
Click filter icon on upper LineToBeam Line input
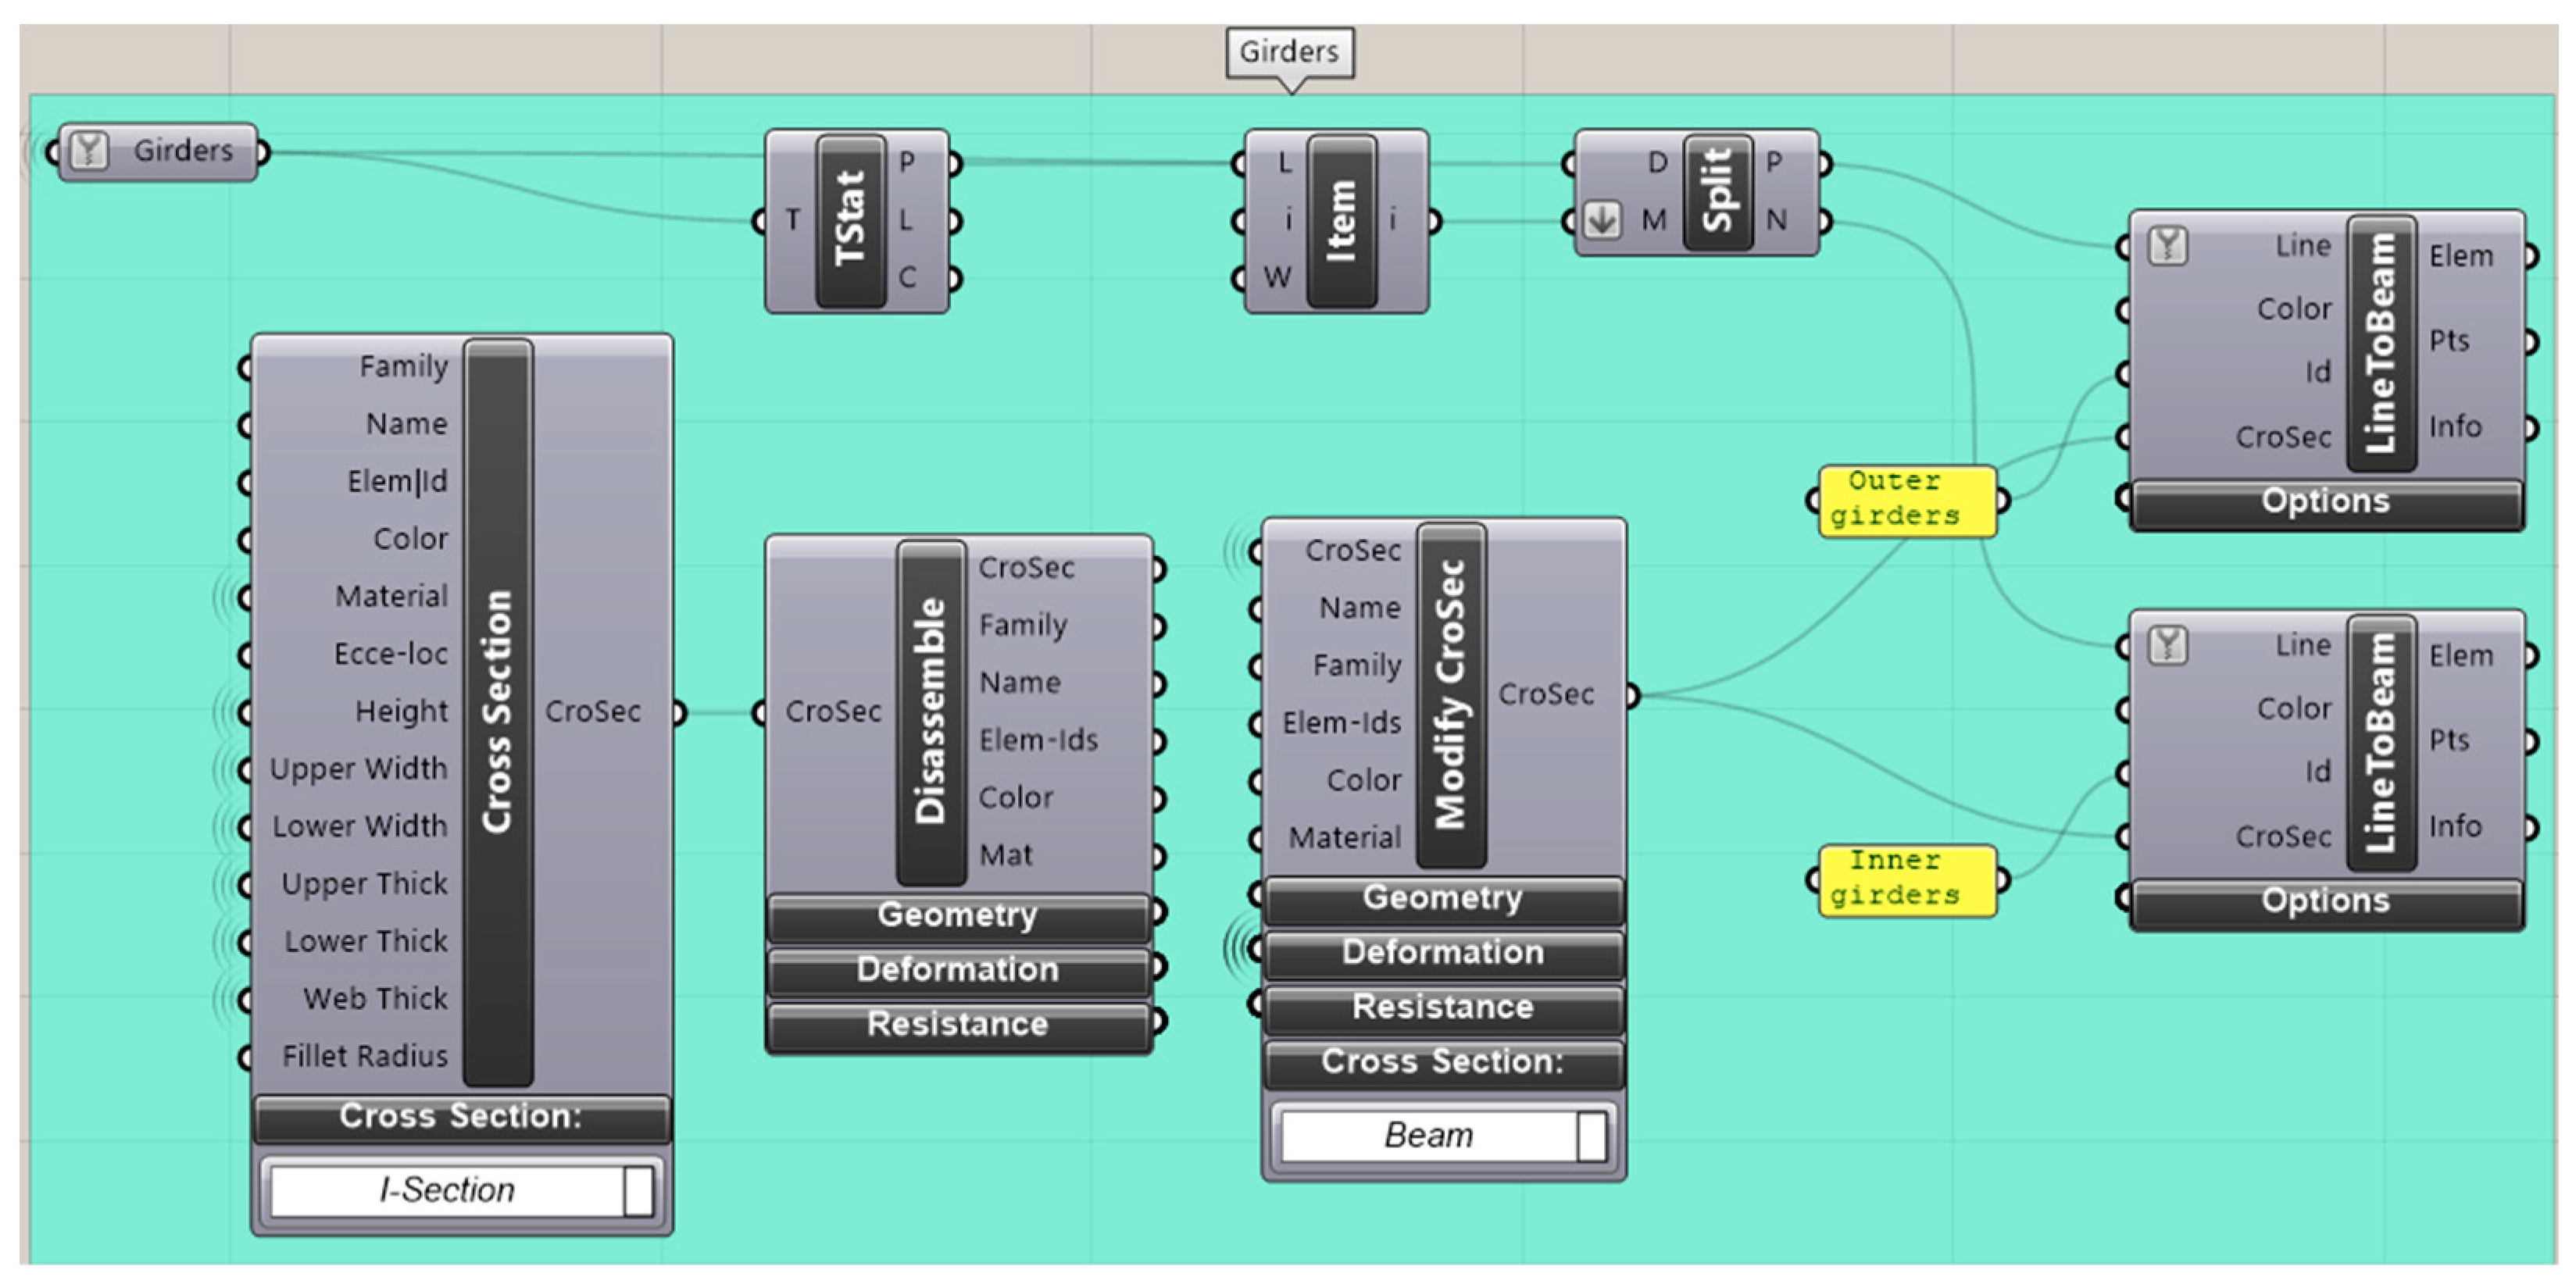click(2167, 245)
